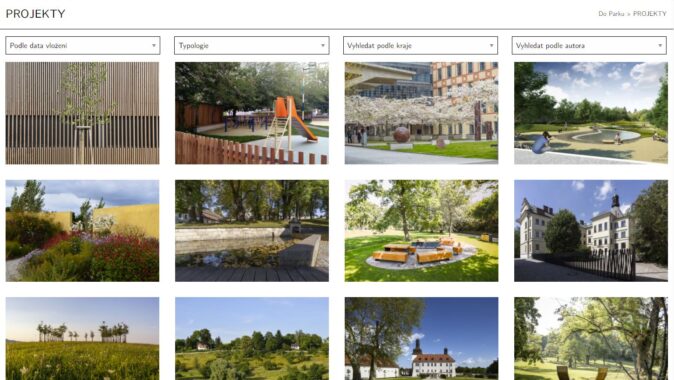Open the orange slide playground project thumbnail
The width and height of the screenshot is (674, 380).
point(251,113)
